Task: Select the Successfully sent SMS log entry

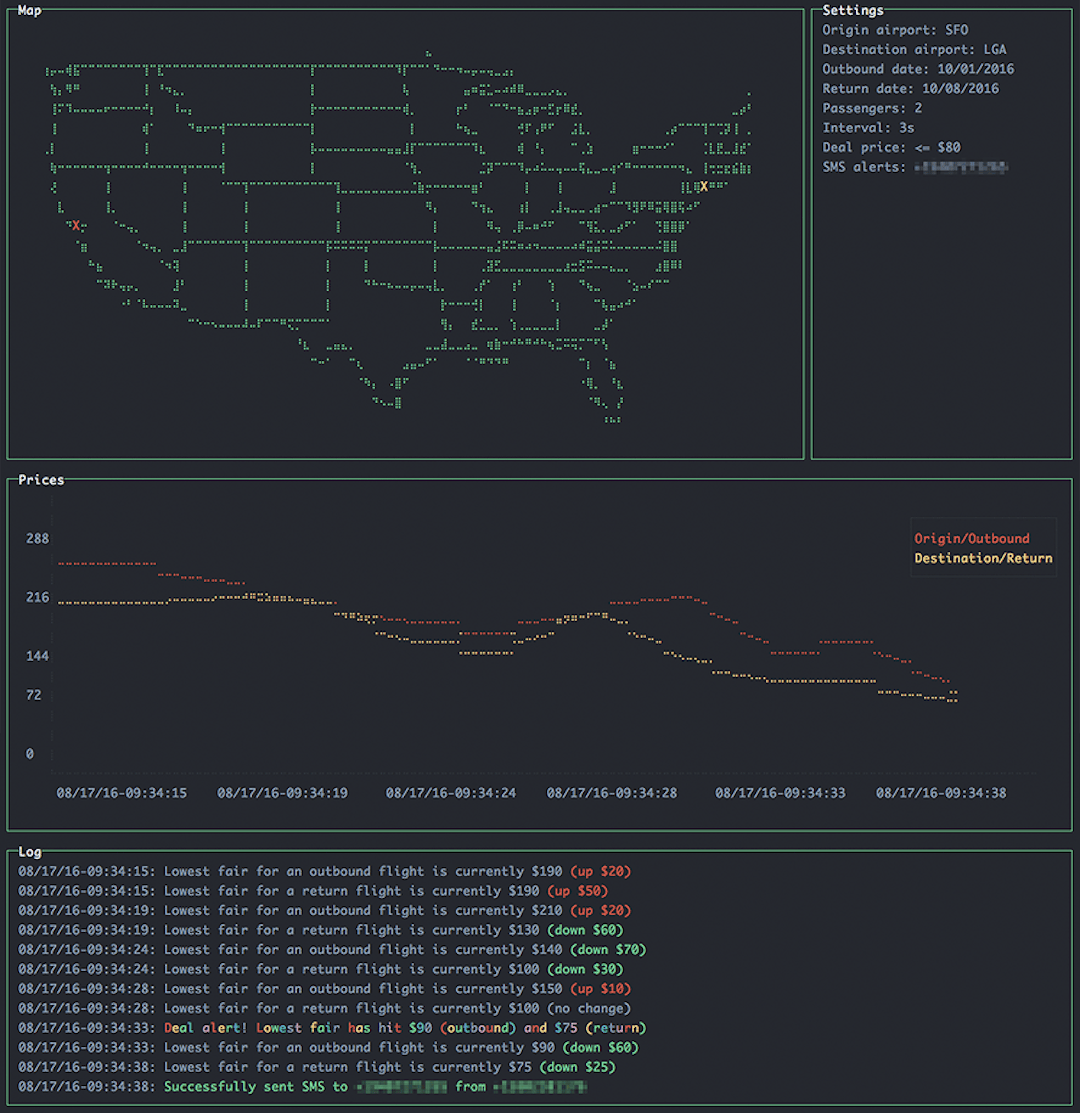Action: tap(302, 1087)
